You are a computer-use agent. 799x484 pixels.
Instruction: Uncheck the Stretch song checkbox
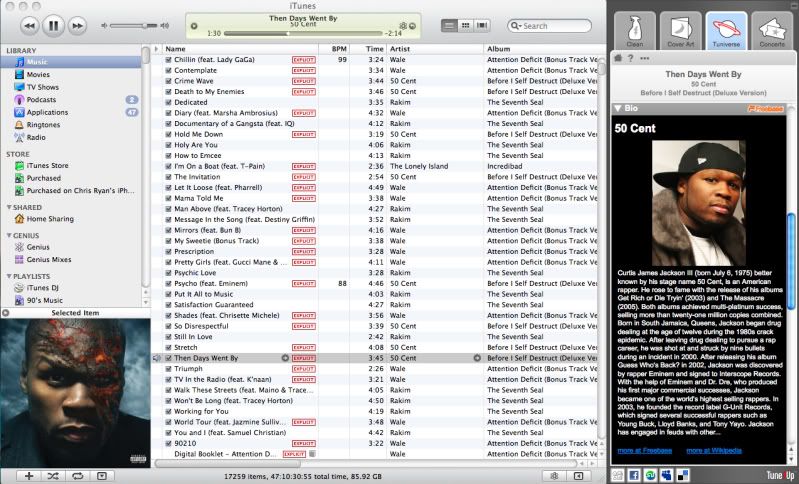[x=168, y=347]
